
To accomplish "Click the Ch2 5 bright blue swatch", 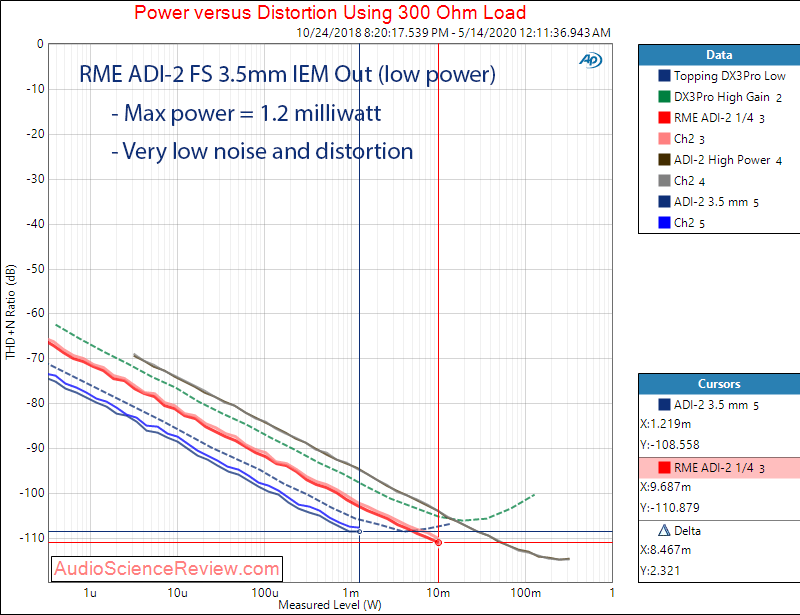I will [664, 223].
